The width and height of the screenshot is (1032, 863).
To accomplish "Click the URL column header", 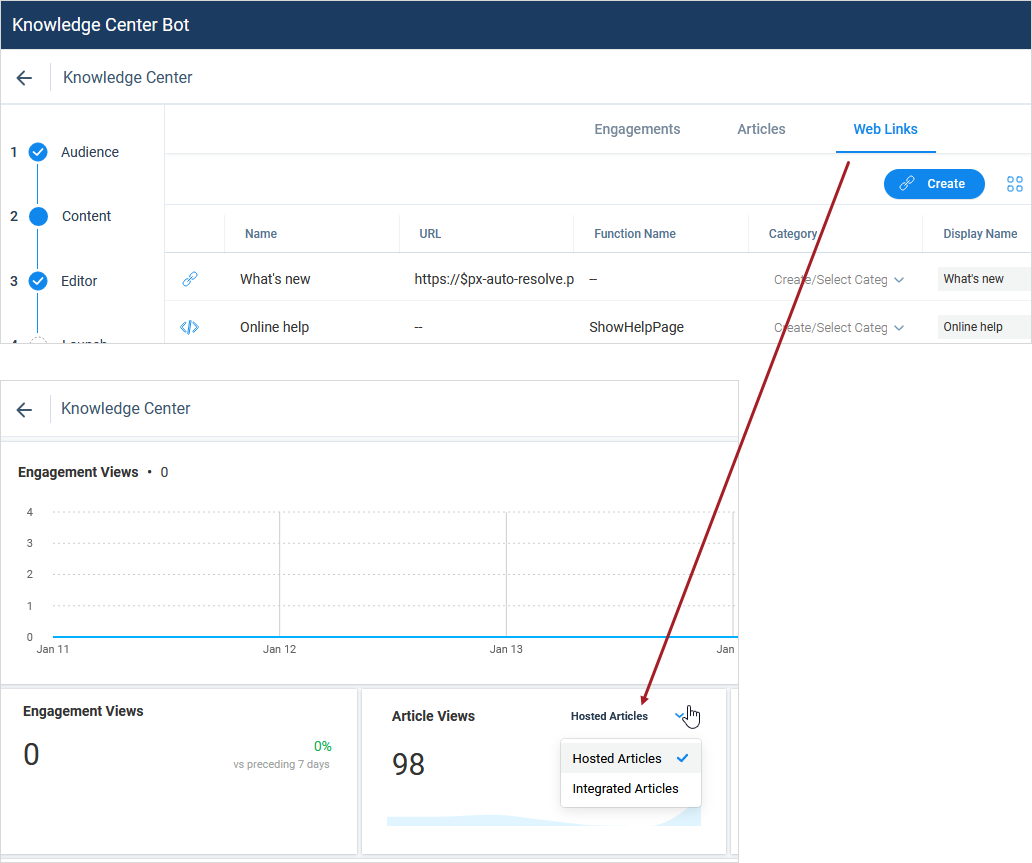I will 430,234.
